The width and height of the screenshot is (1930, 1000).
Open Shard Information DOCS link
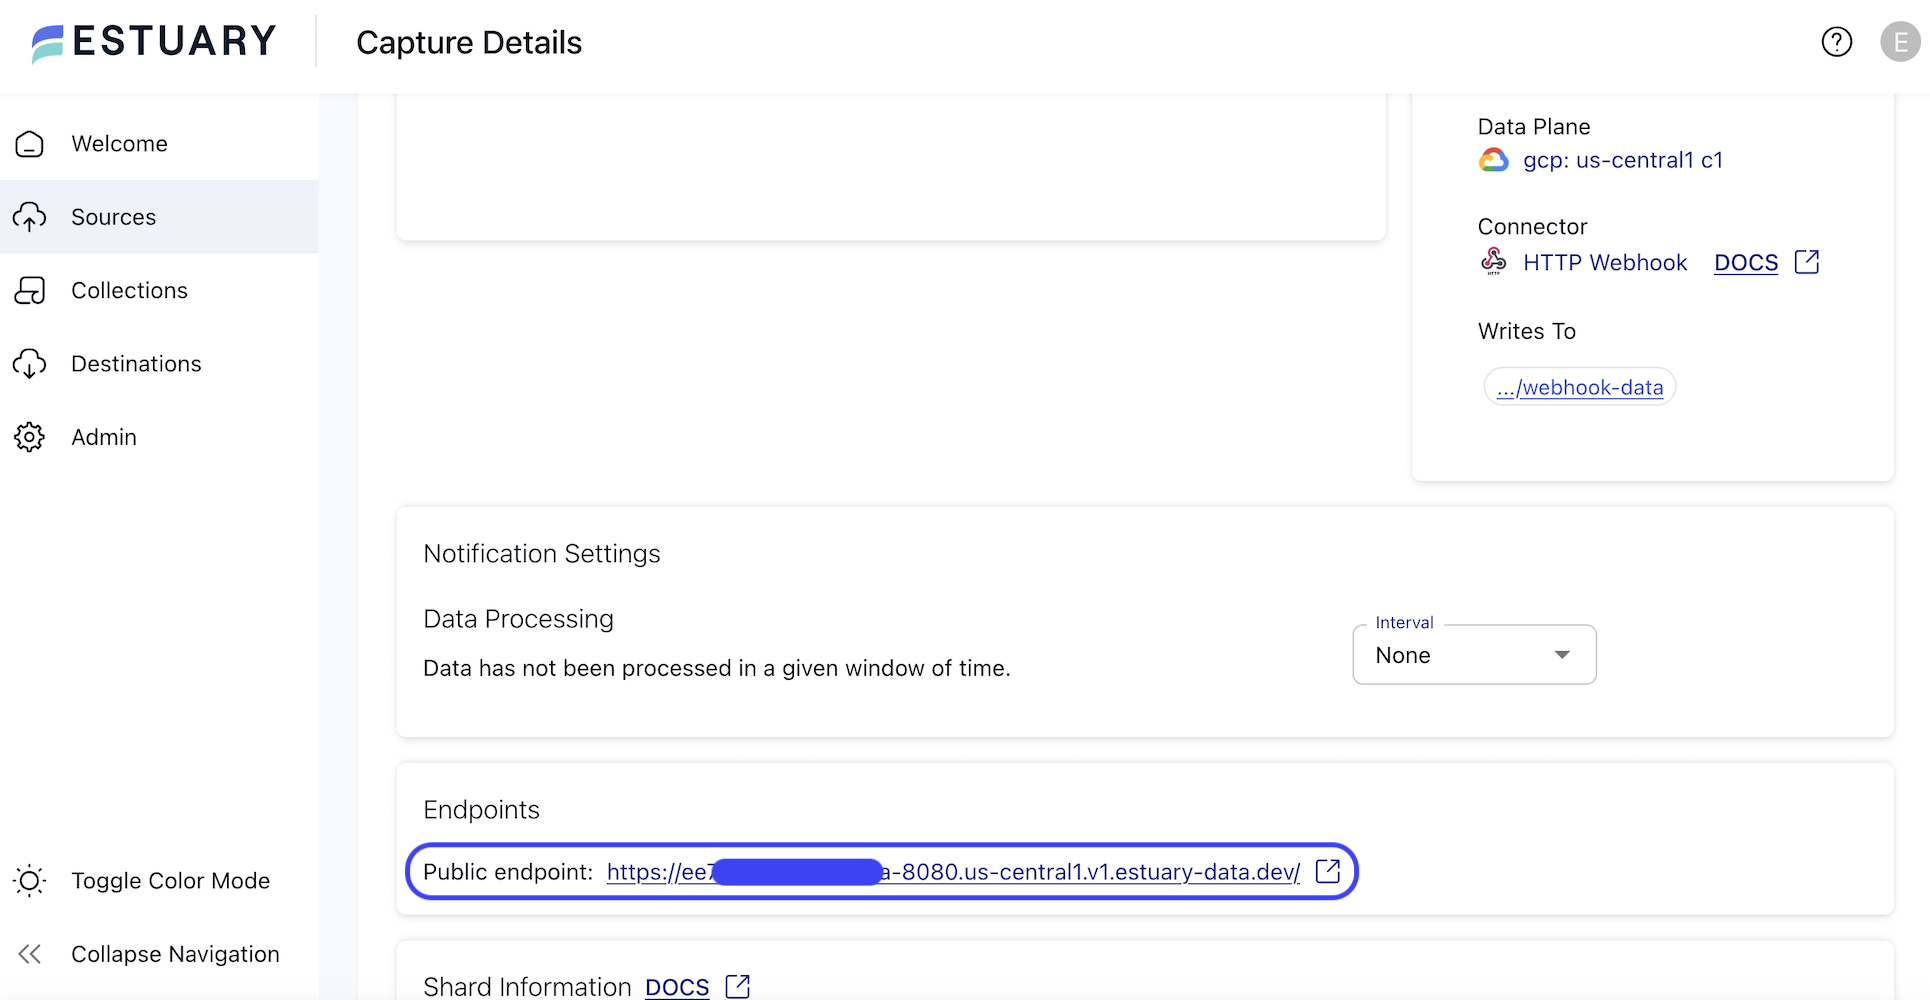(677, 987)
